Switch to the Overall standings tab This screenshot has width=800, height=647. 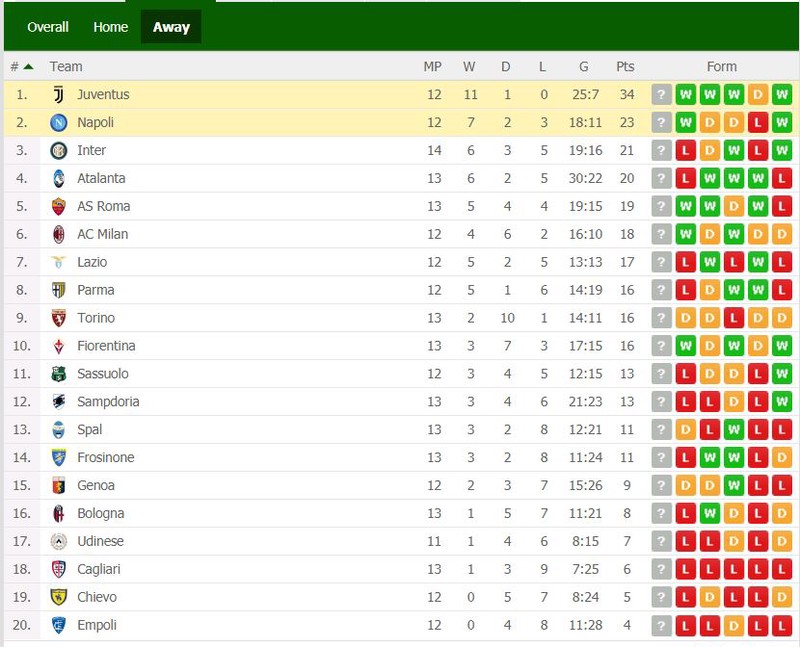48,27
